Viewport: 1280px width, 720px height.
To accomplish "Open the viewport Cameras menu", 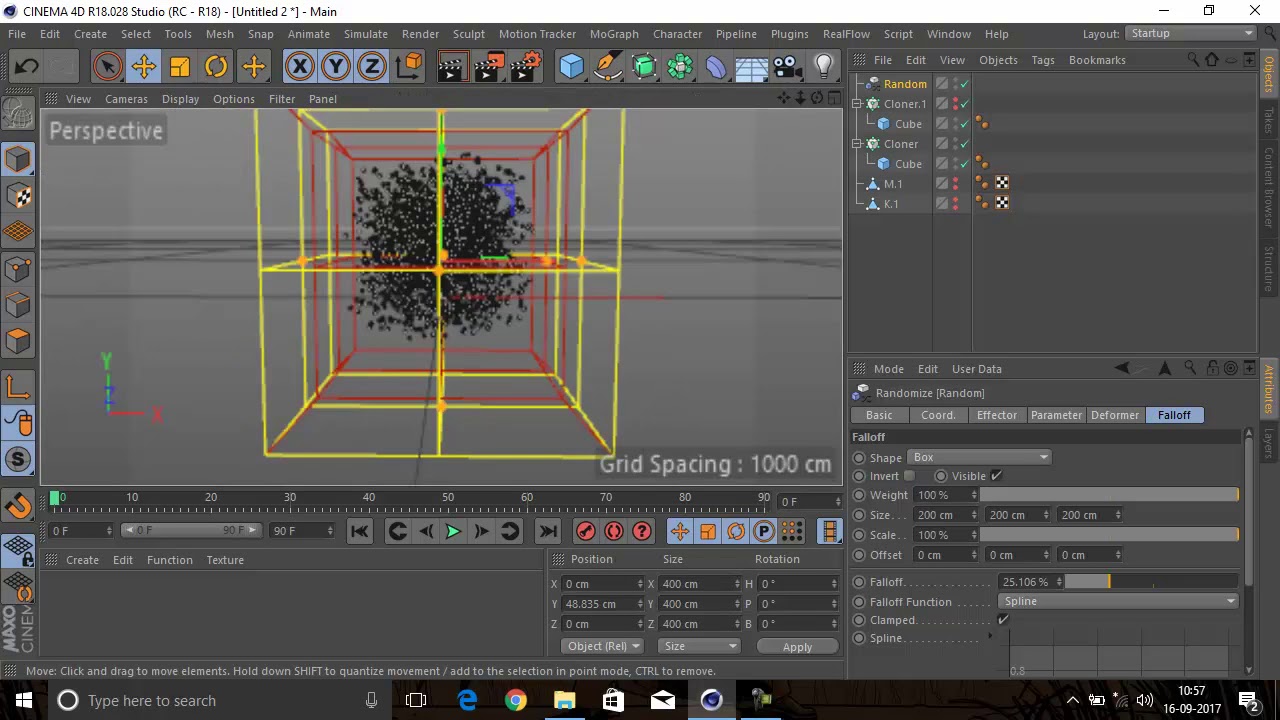I will coord(126,99).
